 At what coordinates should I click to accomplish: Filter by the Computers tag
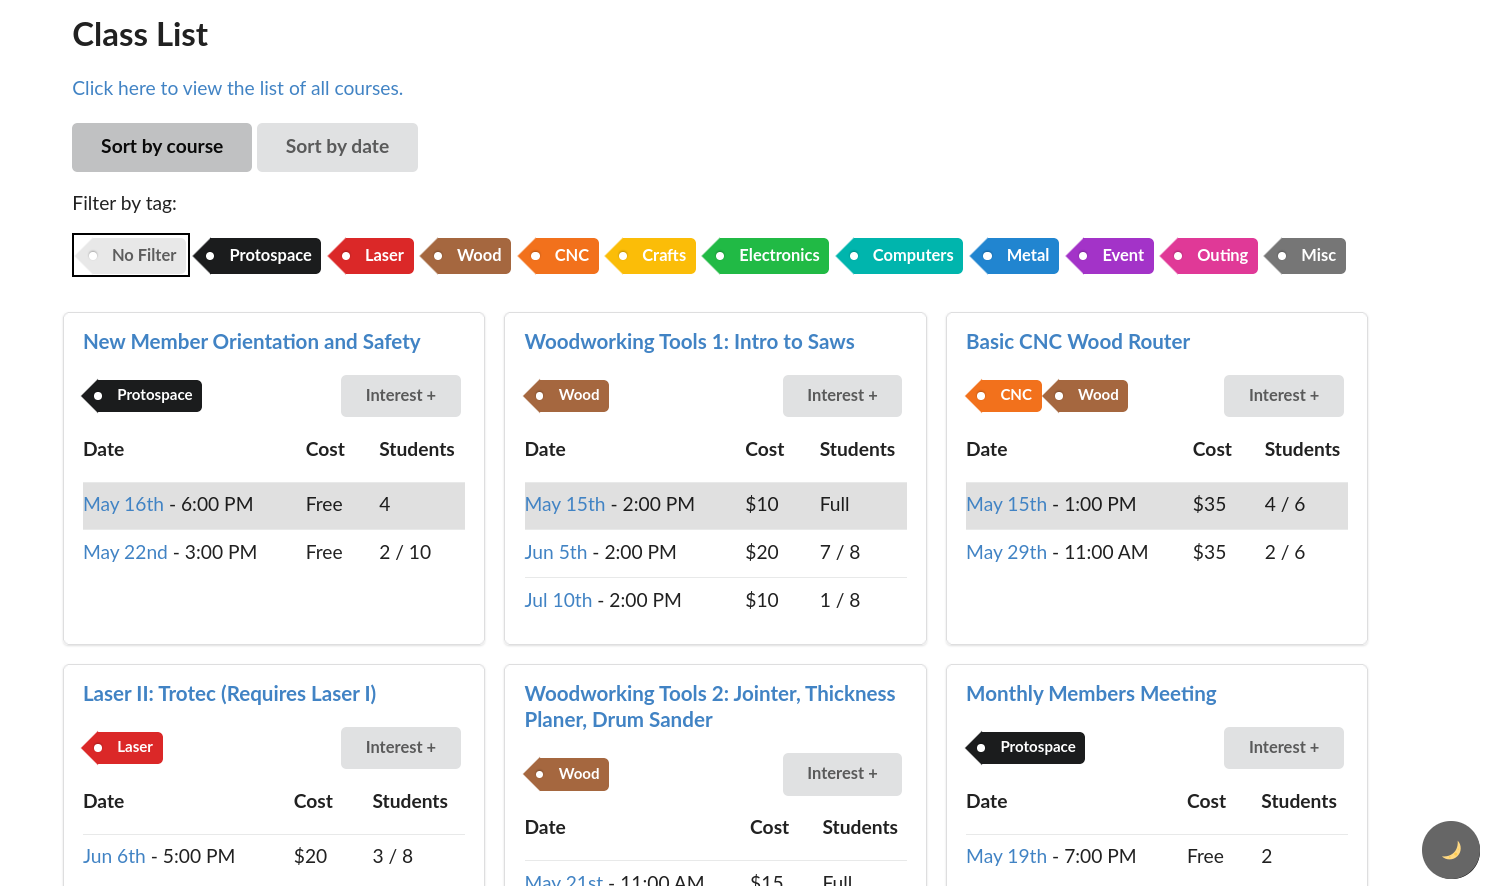click(902, 256)
